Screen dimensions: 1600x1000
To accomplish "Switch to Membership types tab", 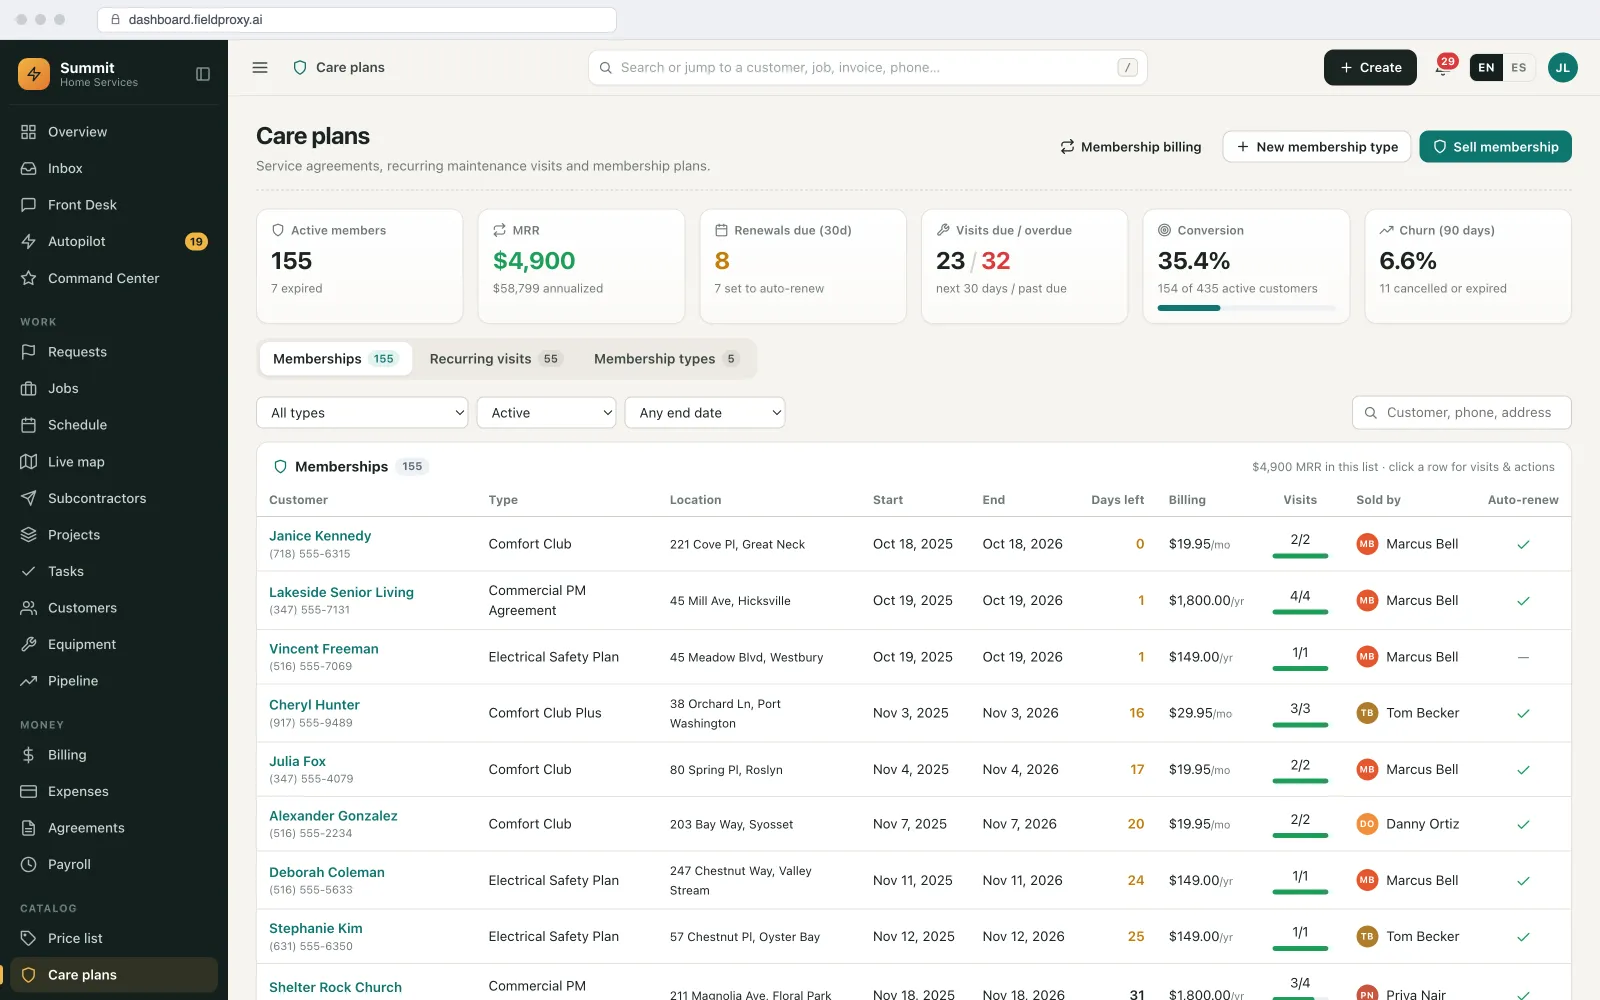I will point(666,359).
